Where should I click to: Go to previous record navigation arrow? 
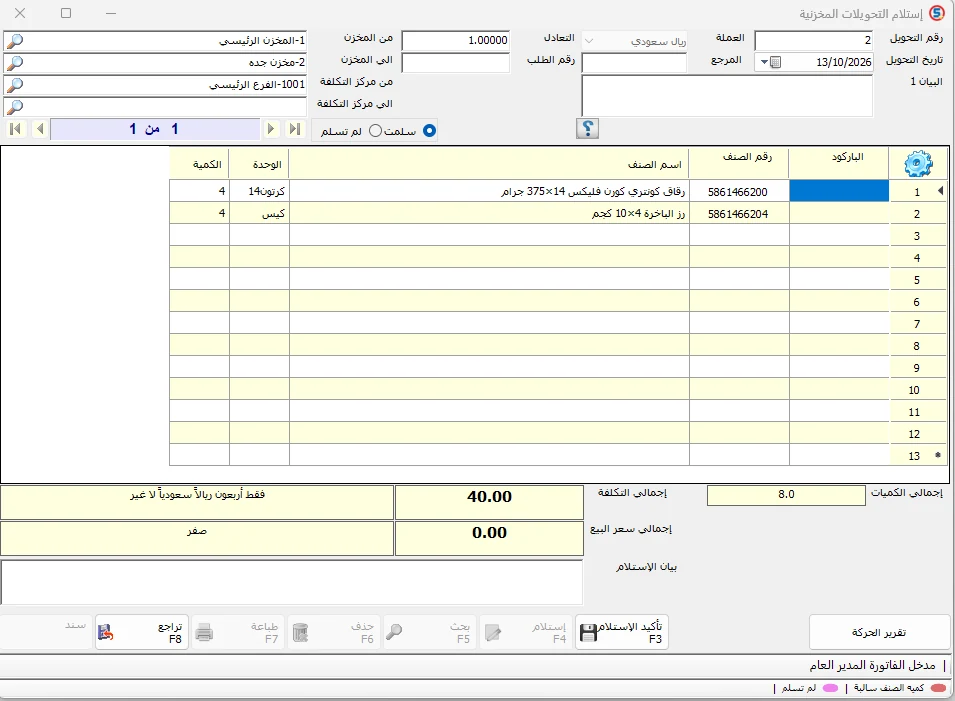point(40,129)
